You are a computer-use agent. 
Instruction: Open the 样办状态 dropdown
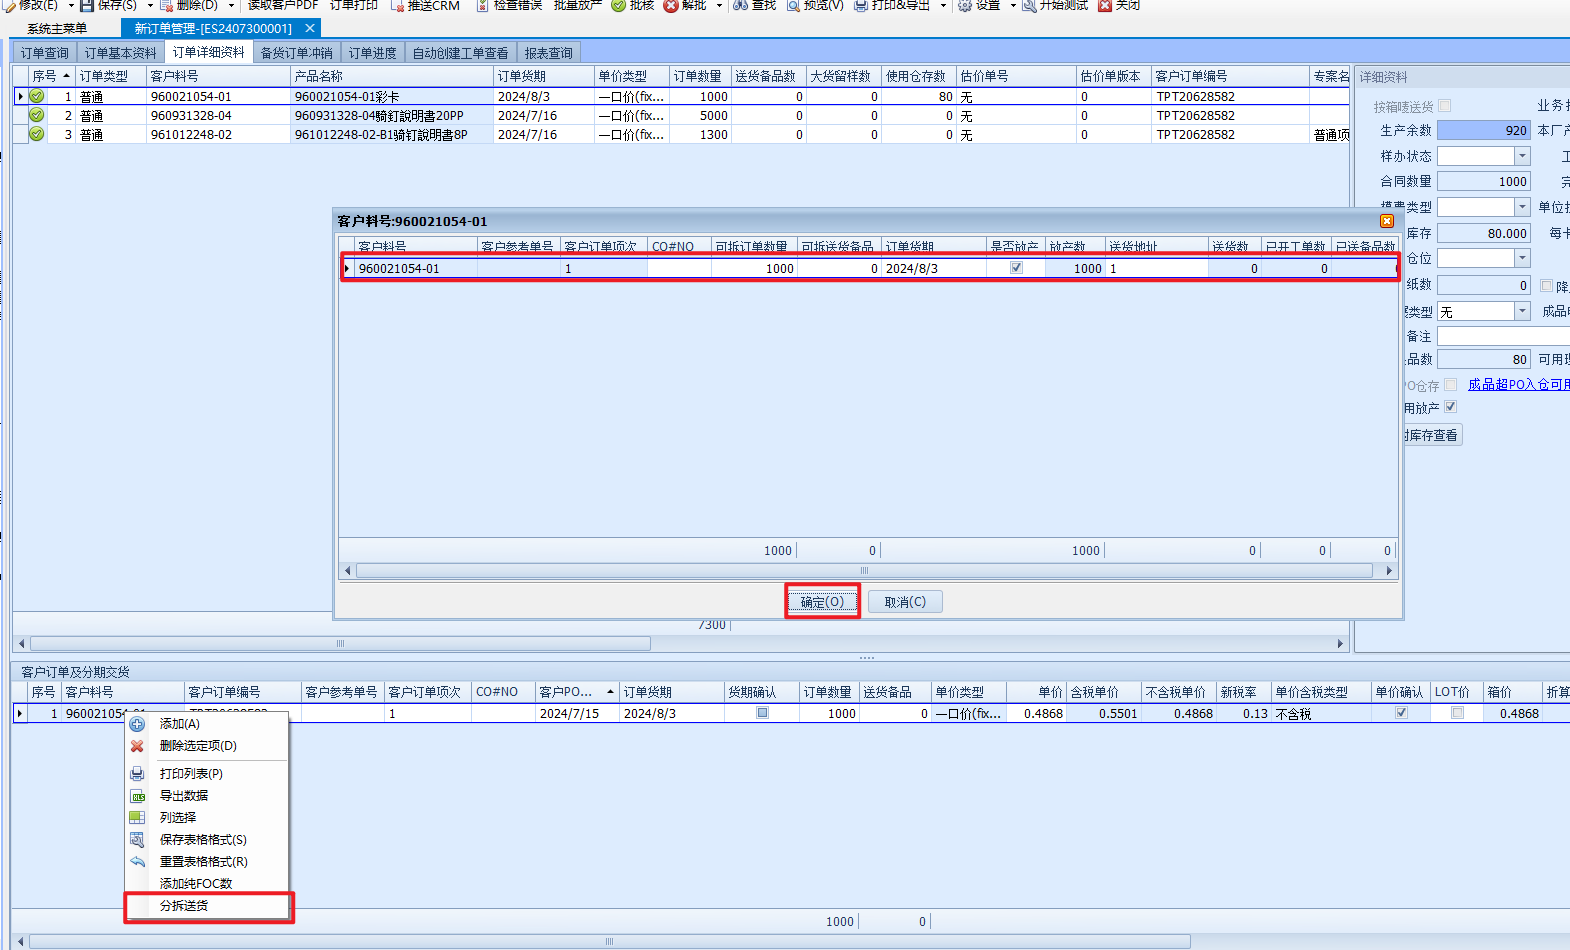coord(1522,156)
